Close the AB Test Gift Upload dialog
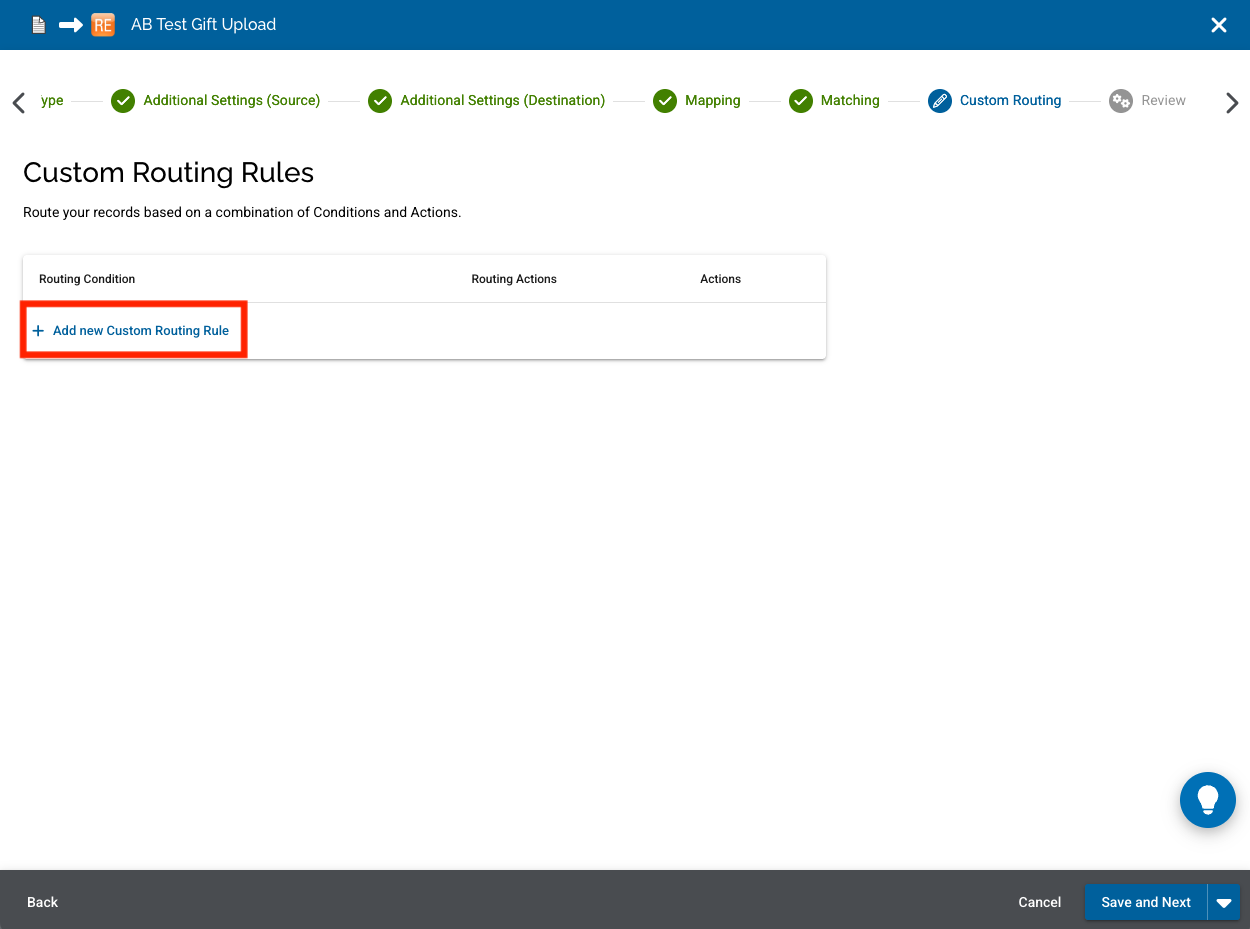 coord(1219,25)
